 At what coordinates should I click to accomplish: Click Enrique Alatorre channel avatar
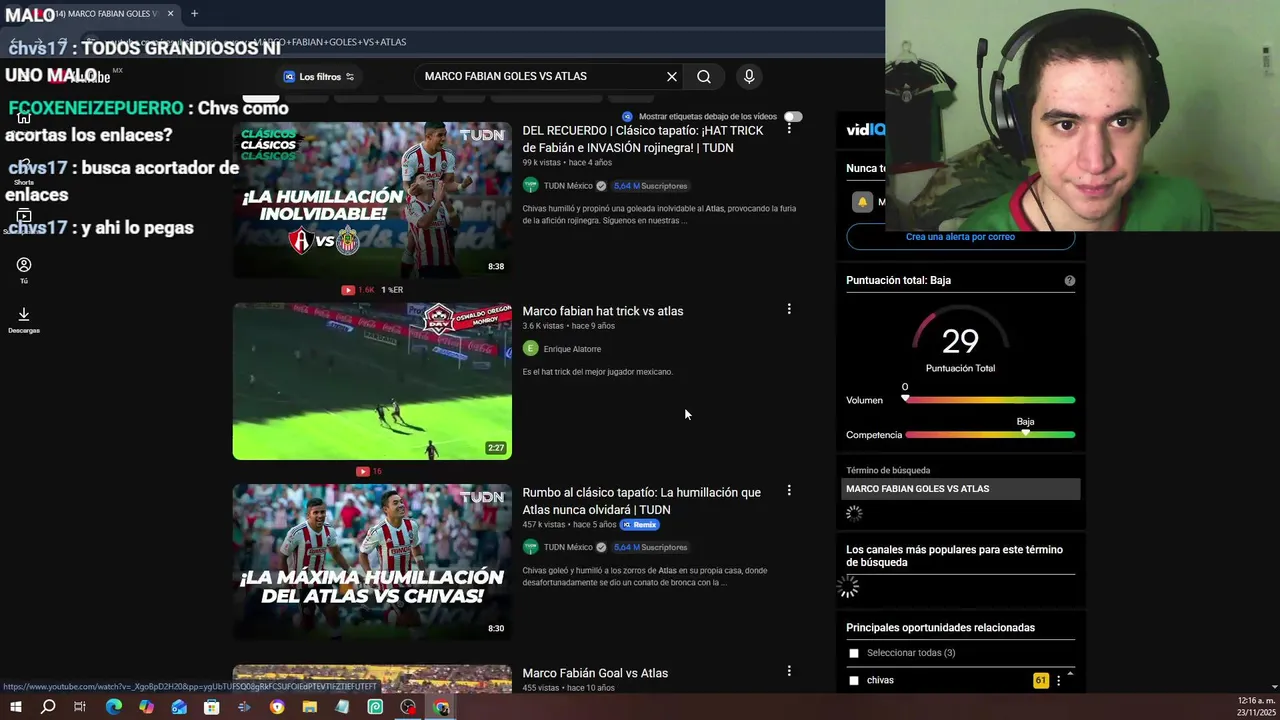coord(531,349)
